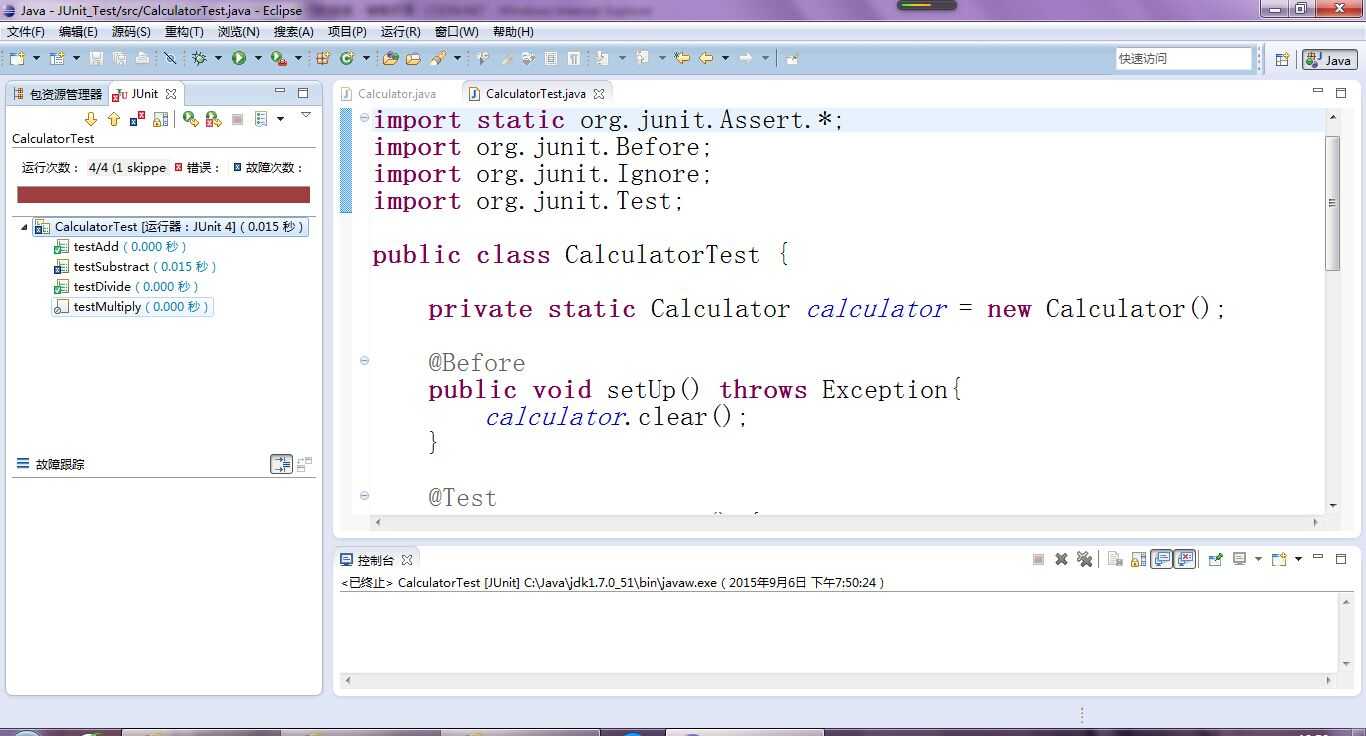Toggle Show Console on Standard Error
Screen dimensions: 1366x736
(x=1185, y=559)
